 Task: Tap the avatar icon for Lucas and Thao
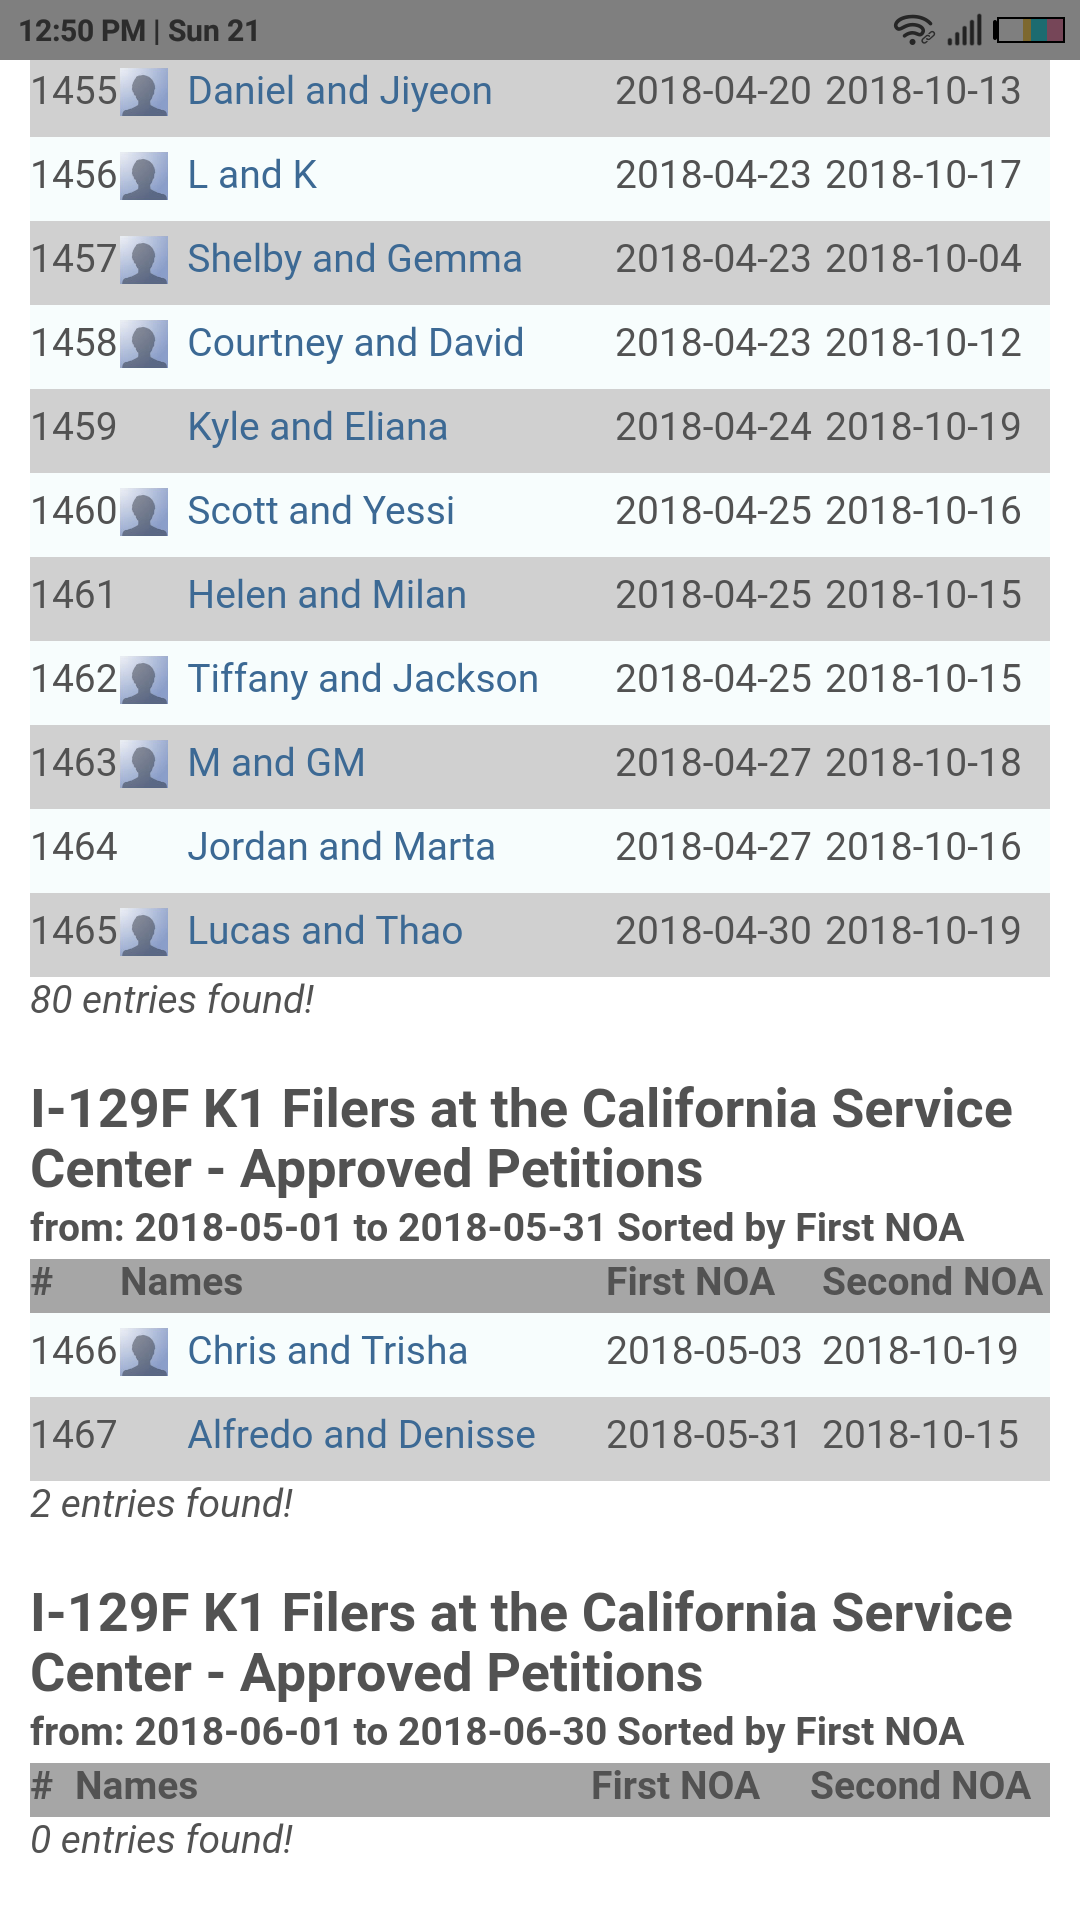coord(144,932)
